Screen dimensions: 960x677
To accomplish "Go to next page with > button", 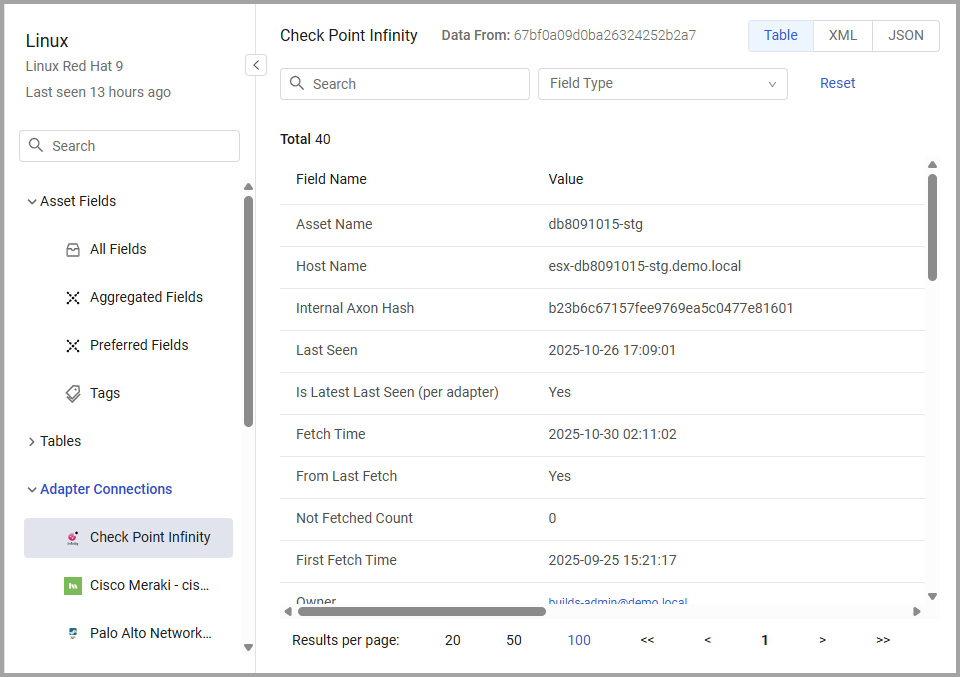I will 822,640.
